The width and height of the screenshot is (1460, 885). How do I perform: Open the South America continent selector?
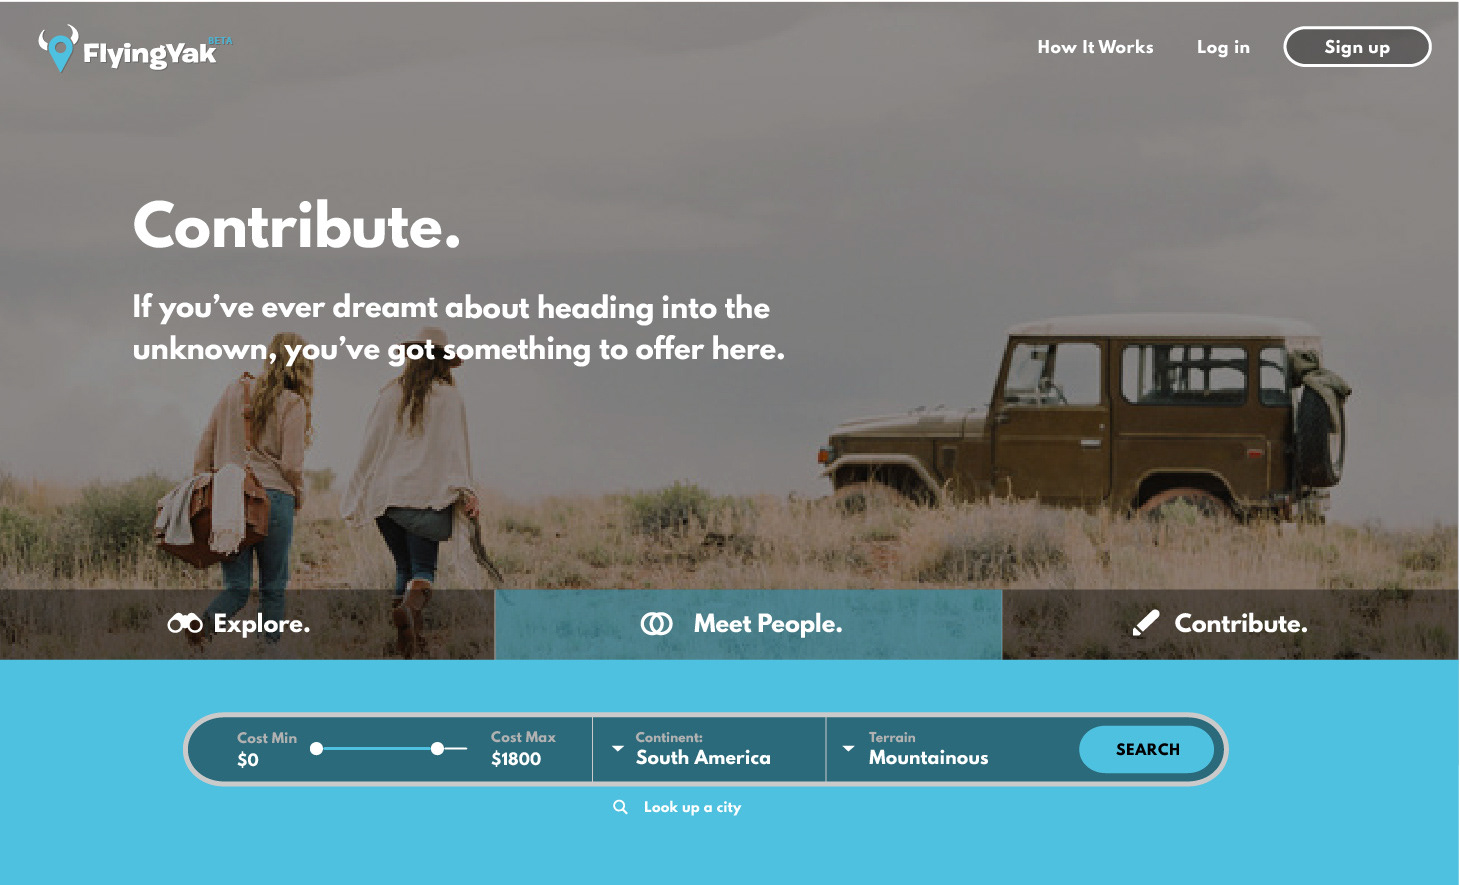pyautogui.click(x=709, y=749)
